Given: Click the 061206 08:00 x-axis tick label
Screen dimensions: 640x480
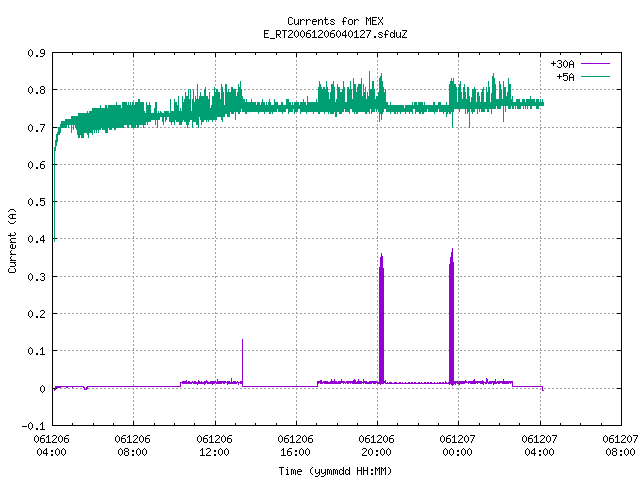Looking at the screenshot, I should pos(133,446).
